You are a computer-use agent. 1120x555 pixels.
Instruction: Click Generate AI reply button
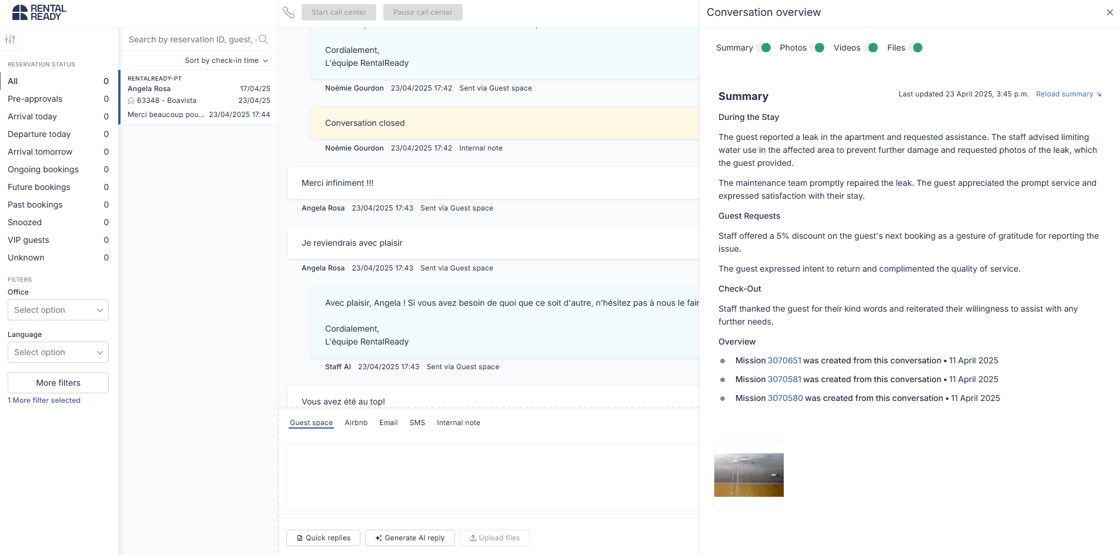coord(409,538)
